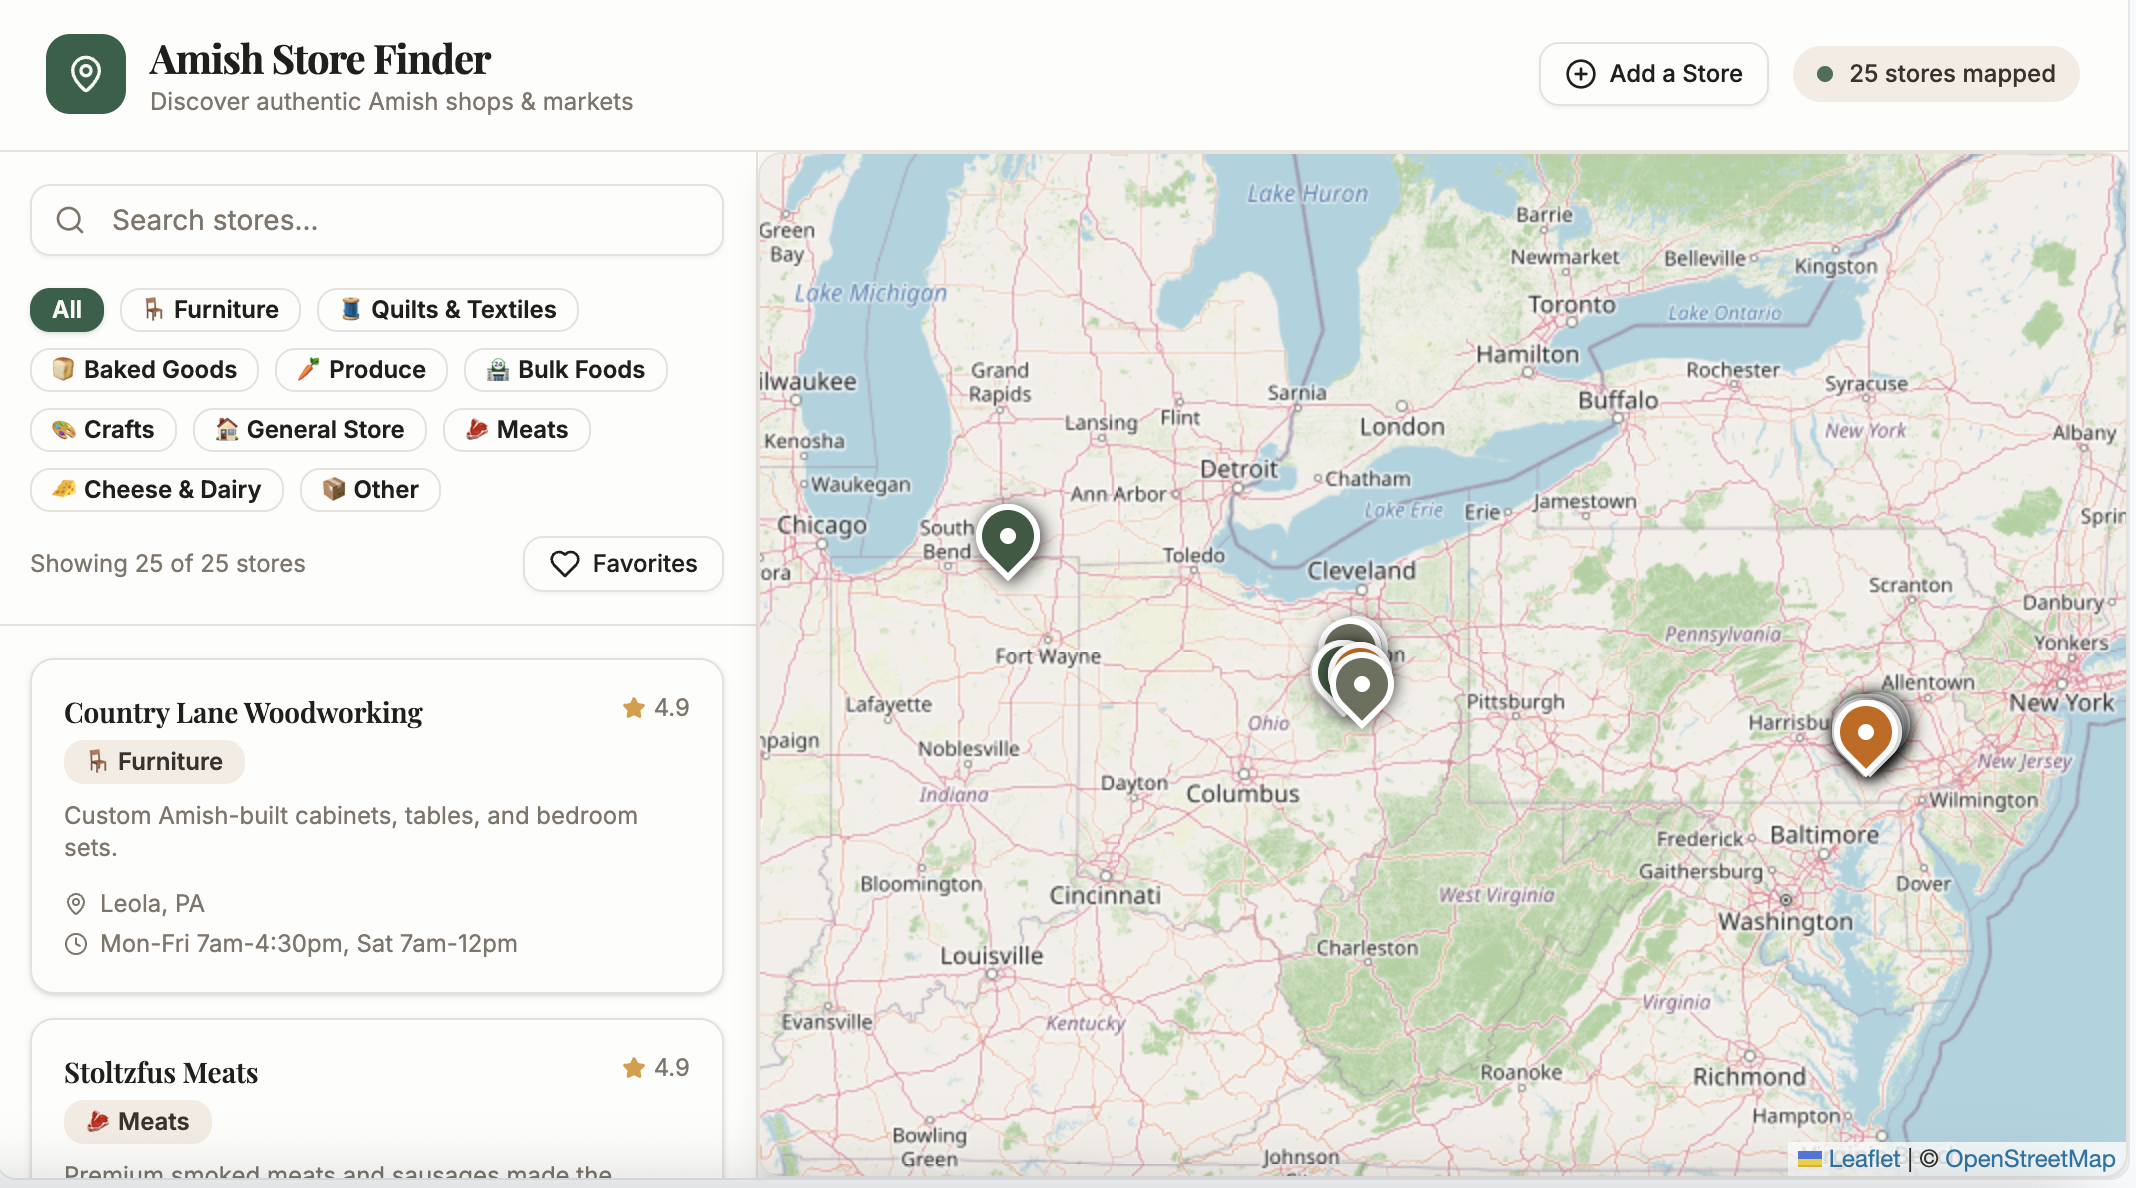Filter by Meats chip
Screen dimensions: 2136x1188
tap(517, 430)
